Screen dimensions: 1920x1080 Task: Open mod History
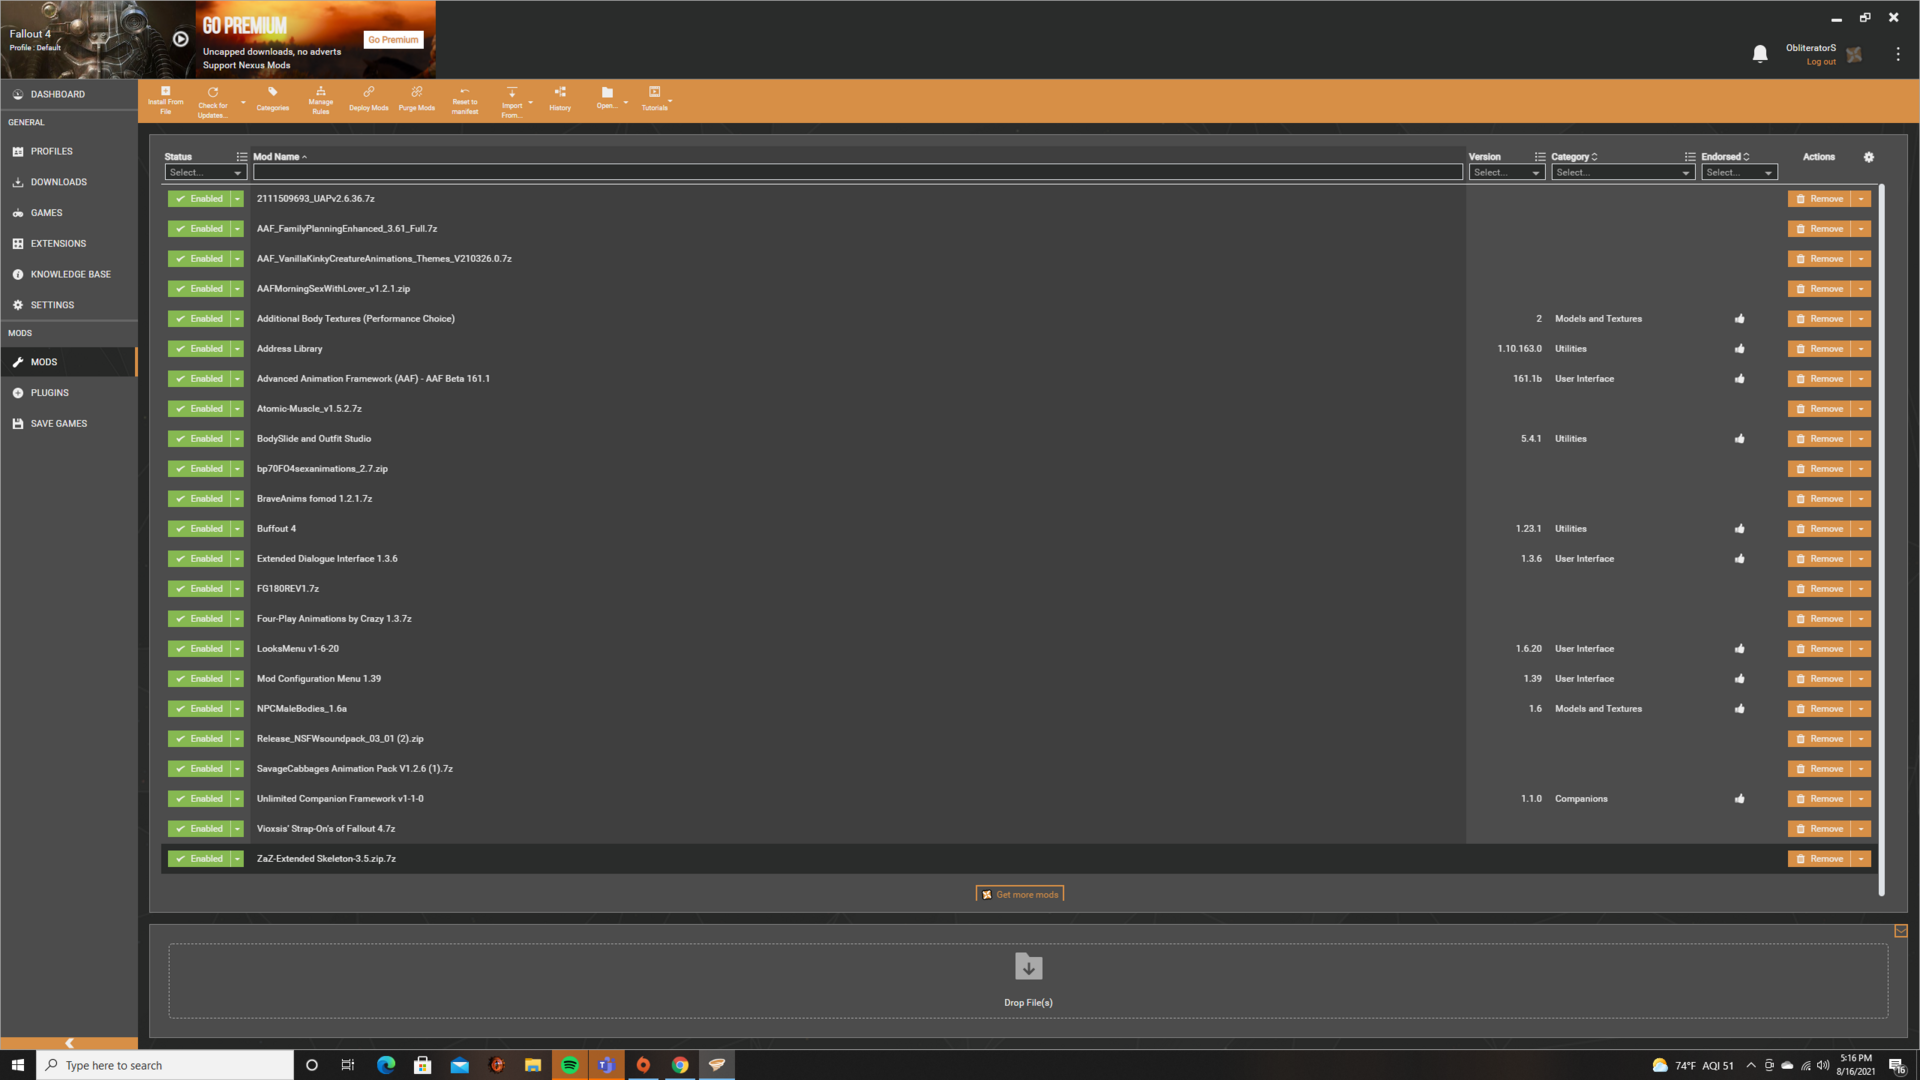tap(560, 100)
